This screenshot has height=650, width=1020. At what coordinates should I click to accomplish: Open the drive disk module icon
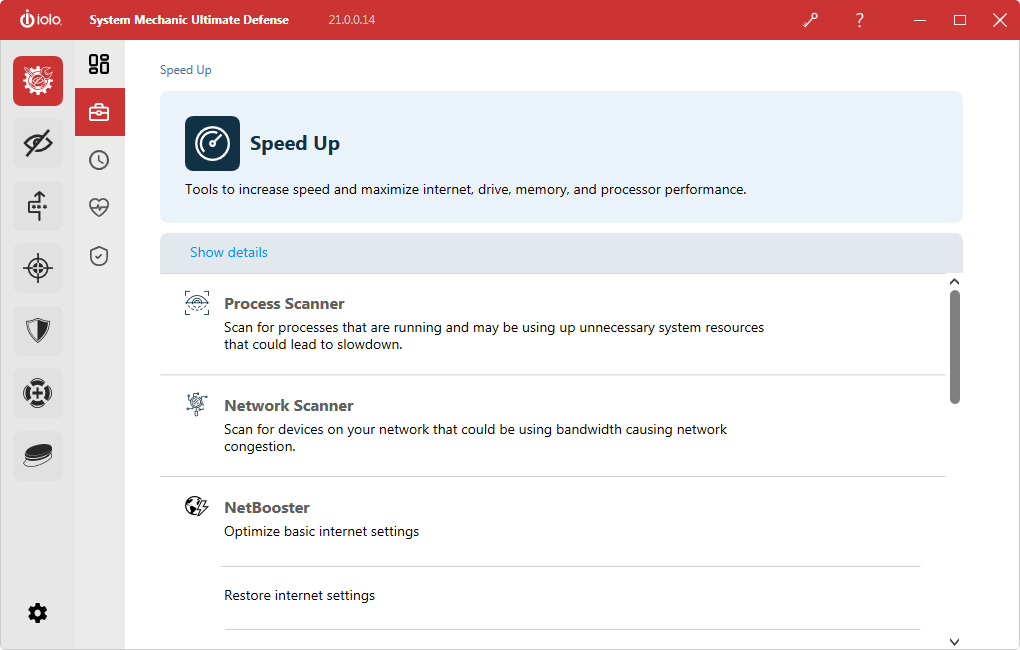click(x=38, y=456)
